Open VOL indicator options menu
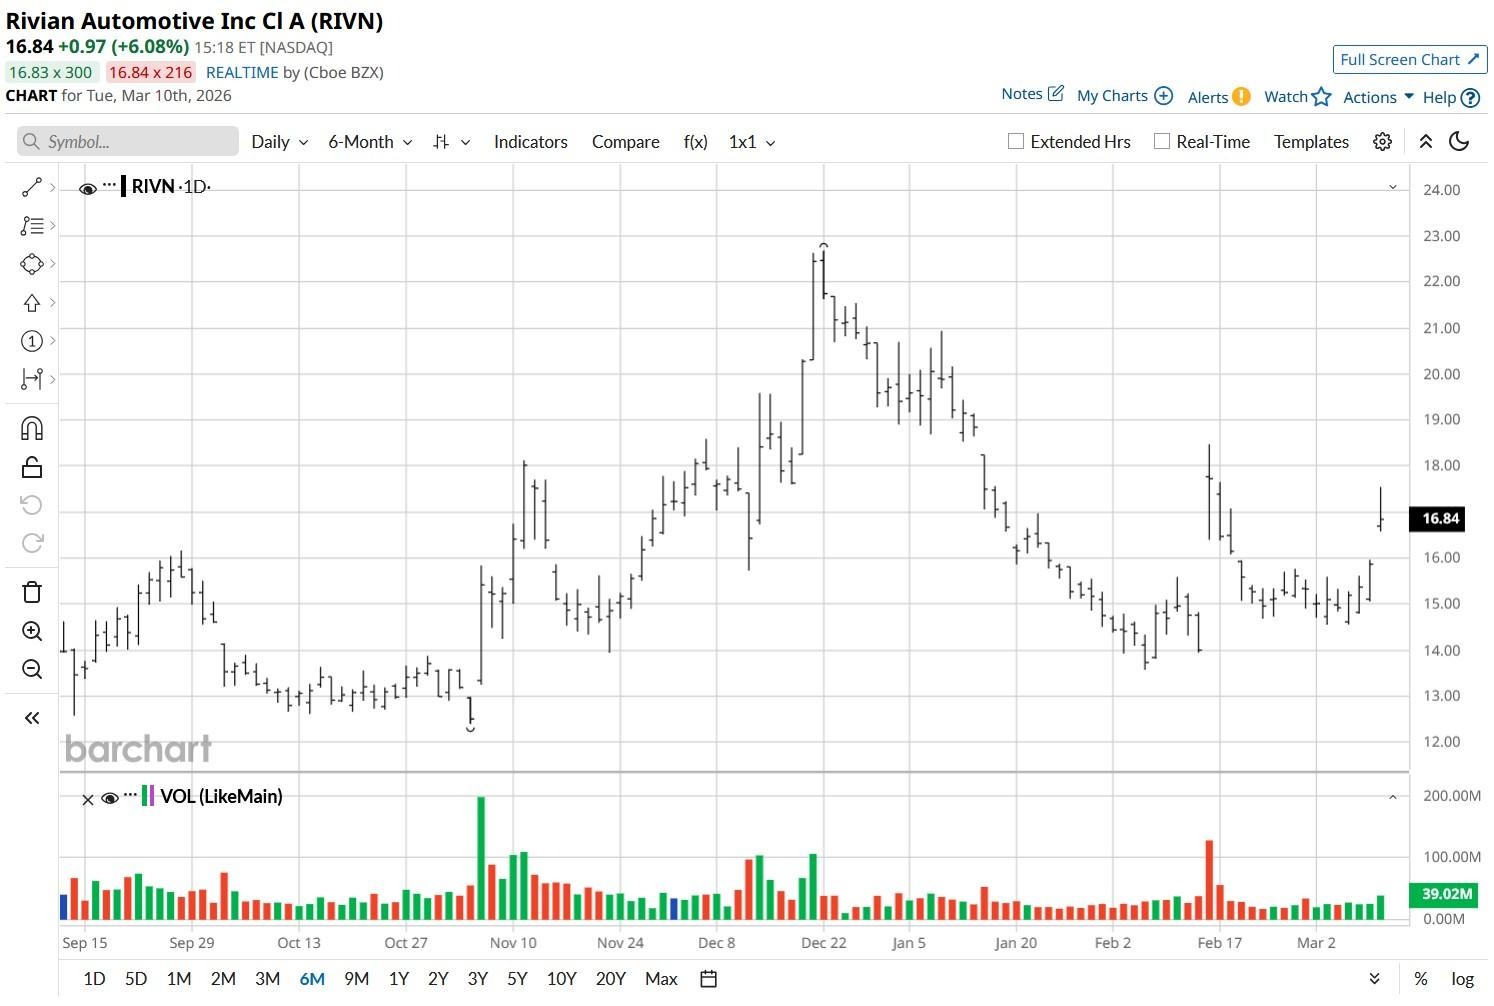This screenshot has height=1006, width=1494. coord(130,795)
